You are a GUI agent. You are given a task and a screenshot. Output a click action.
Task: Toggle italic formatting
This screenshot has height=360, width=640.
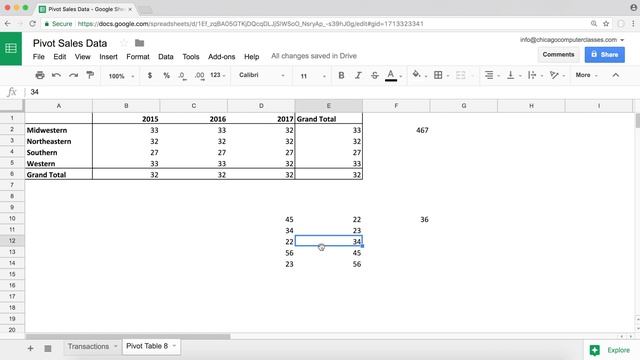pos(358,75)
